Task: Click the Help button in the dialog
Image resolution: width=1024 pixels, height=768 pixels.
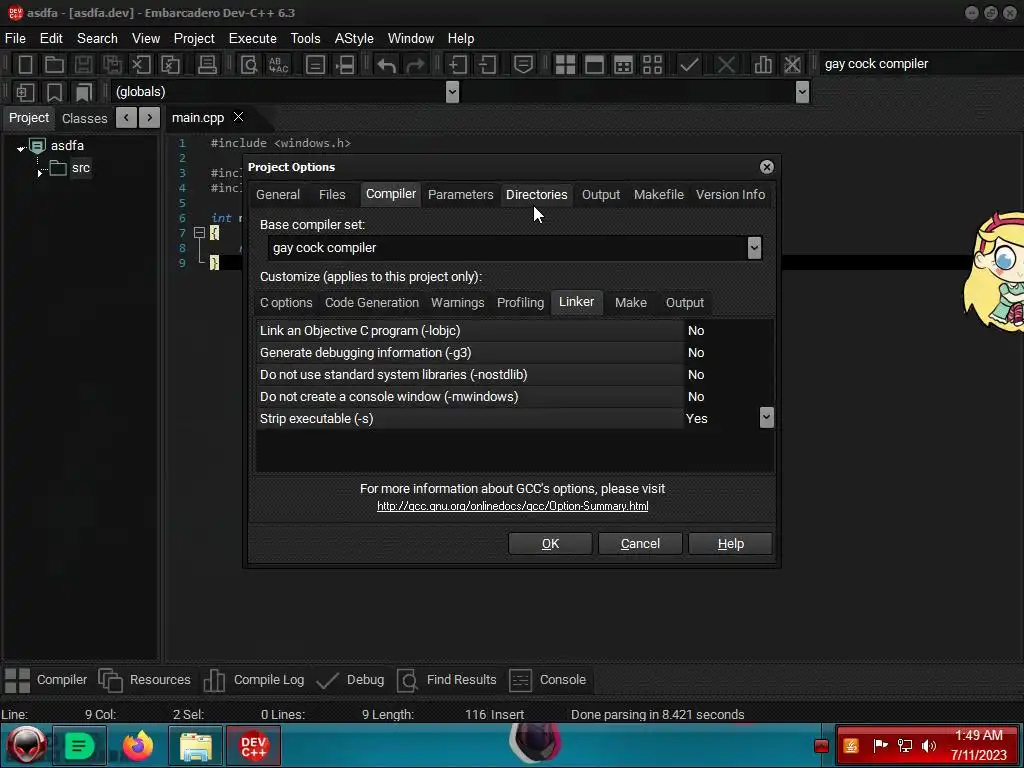Action: (x=730, y=543)
